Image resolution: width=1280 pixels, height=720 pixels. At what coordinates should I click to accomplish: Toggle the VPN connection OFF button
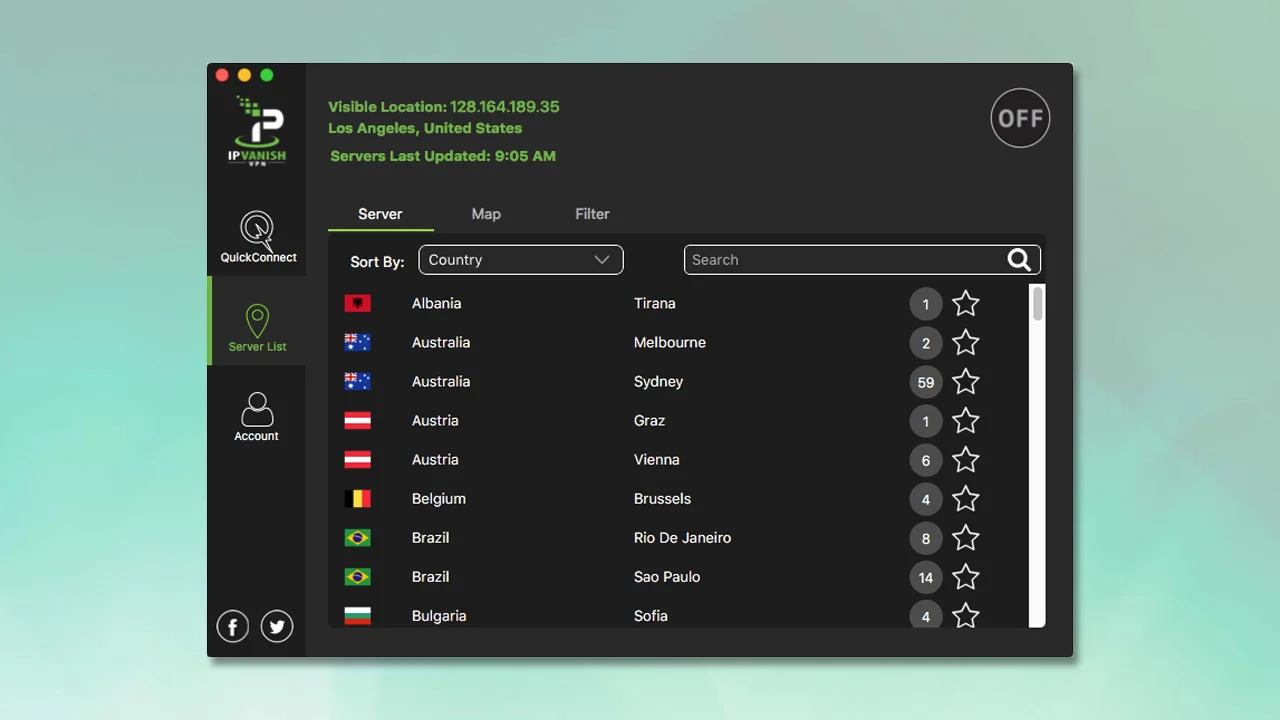click(x=1020, y=118)
